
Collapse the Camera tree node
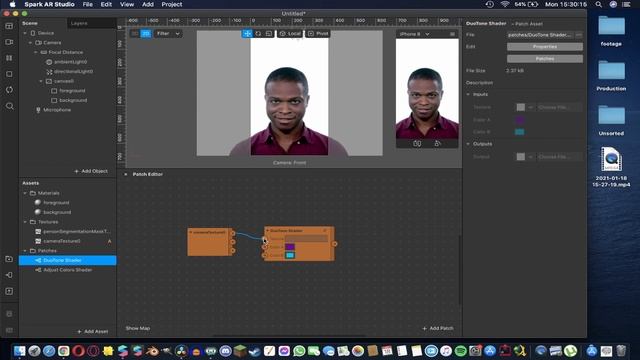click(x=30, y=42)
